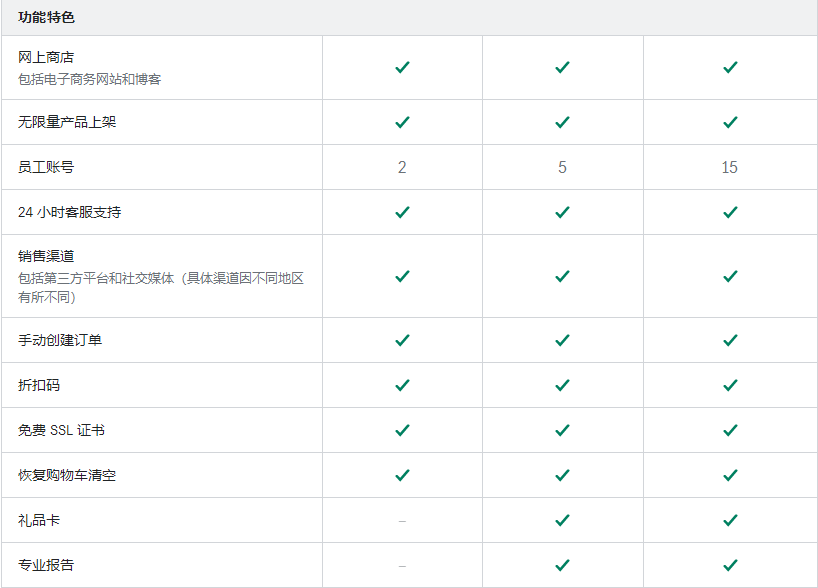
Task: Select the 恢复购物车清空 checkmark in the middle column
Action: click(x=564, y=475)
